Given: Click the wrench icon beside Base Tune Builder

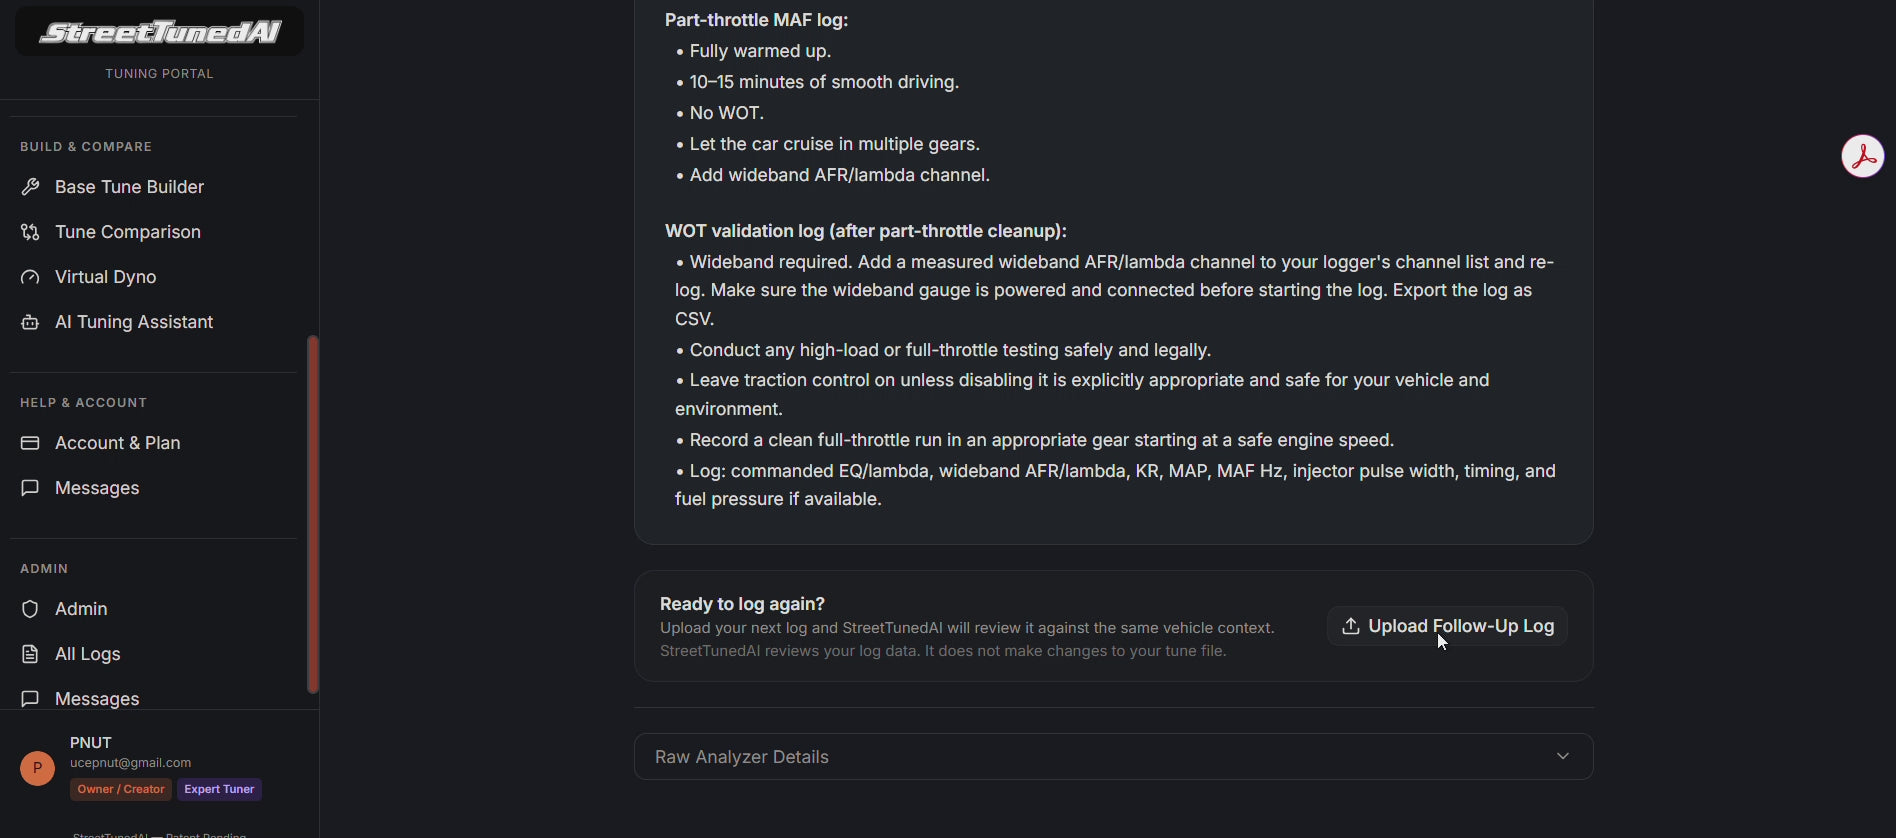Looking at the screenshot, I should tap(31, 187).
